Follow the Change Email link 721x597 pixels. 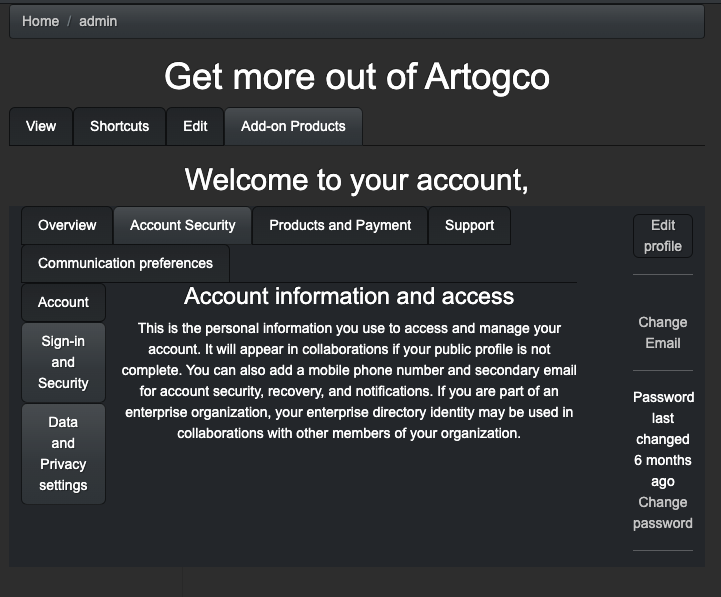point(663,333)
